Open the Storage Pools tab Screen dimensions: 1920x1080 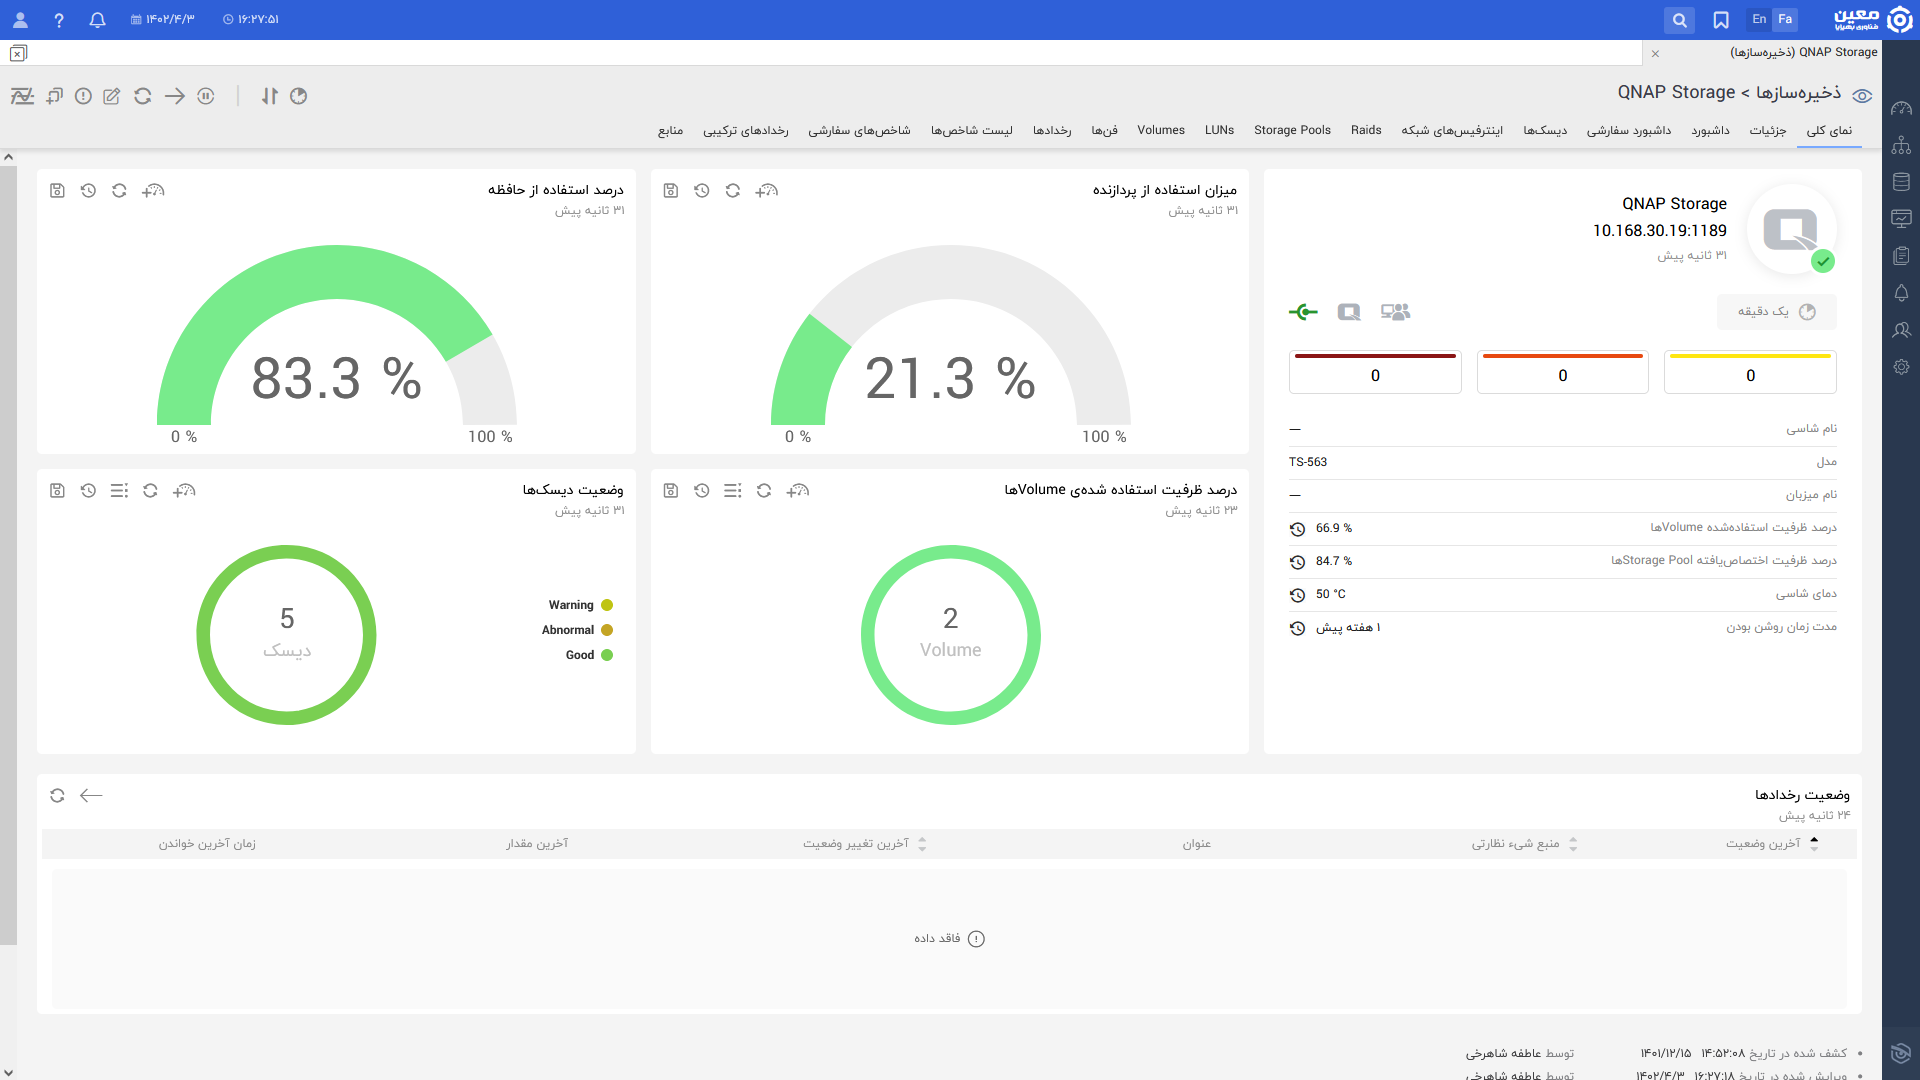pyautogui.click(x=1292, y=130)
